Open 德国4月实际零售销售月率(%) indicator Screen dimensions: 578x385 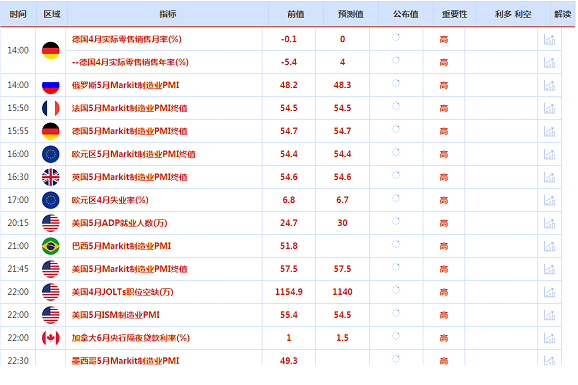tap(126, 39)
